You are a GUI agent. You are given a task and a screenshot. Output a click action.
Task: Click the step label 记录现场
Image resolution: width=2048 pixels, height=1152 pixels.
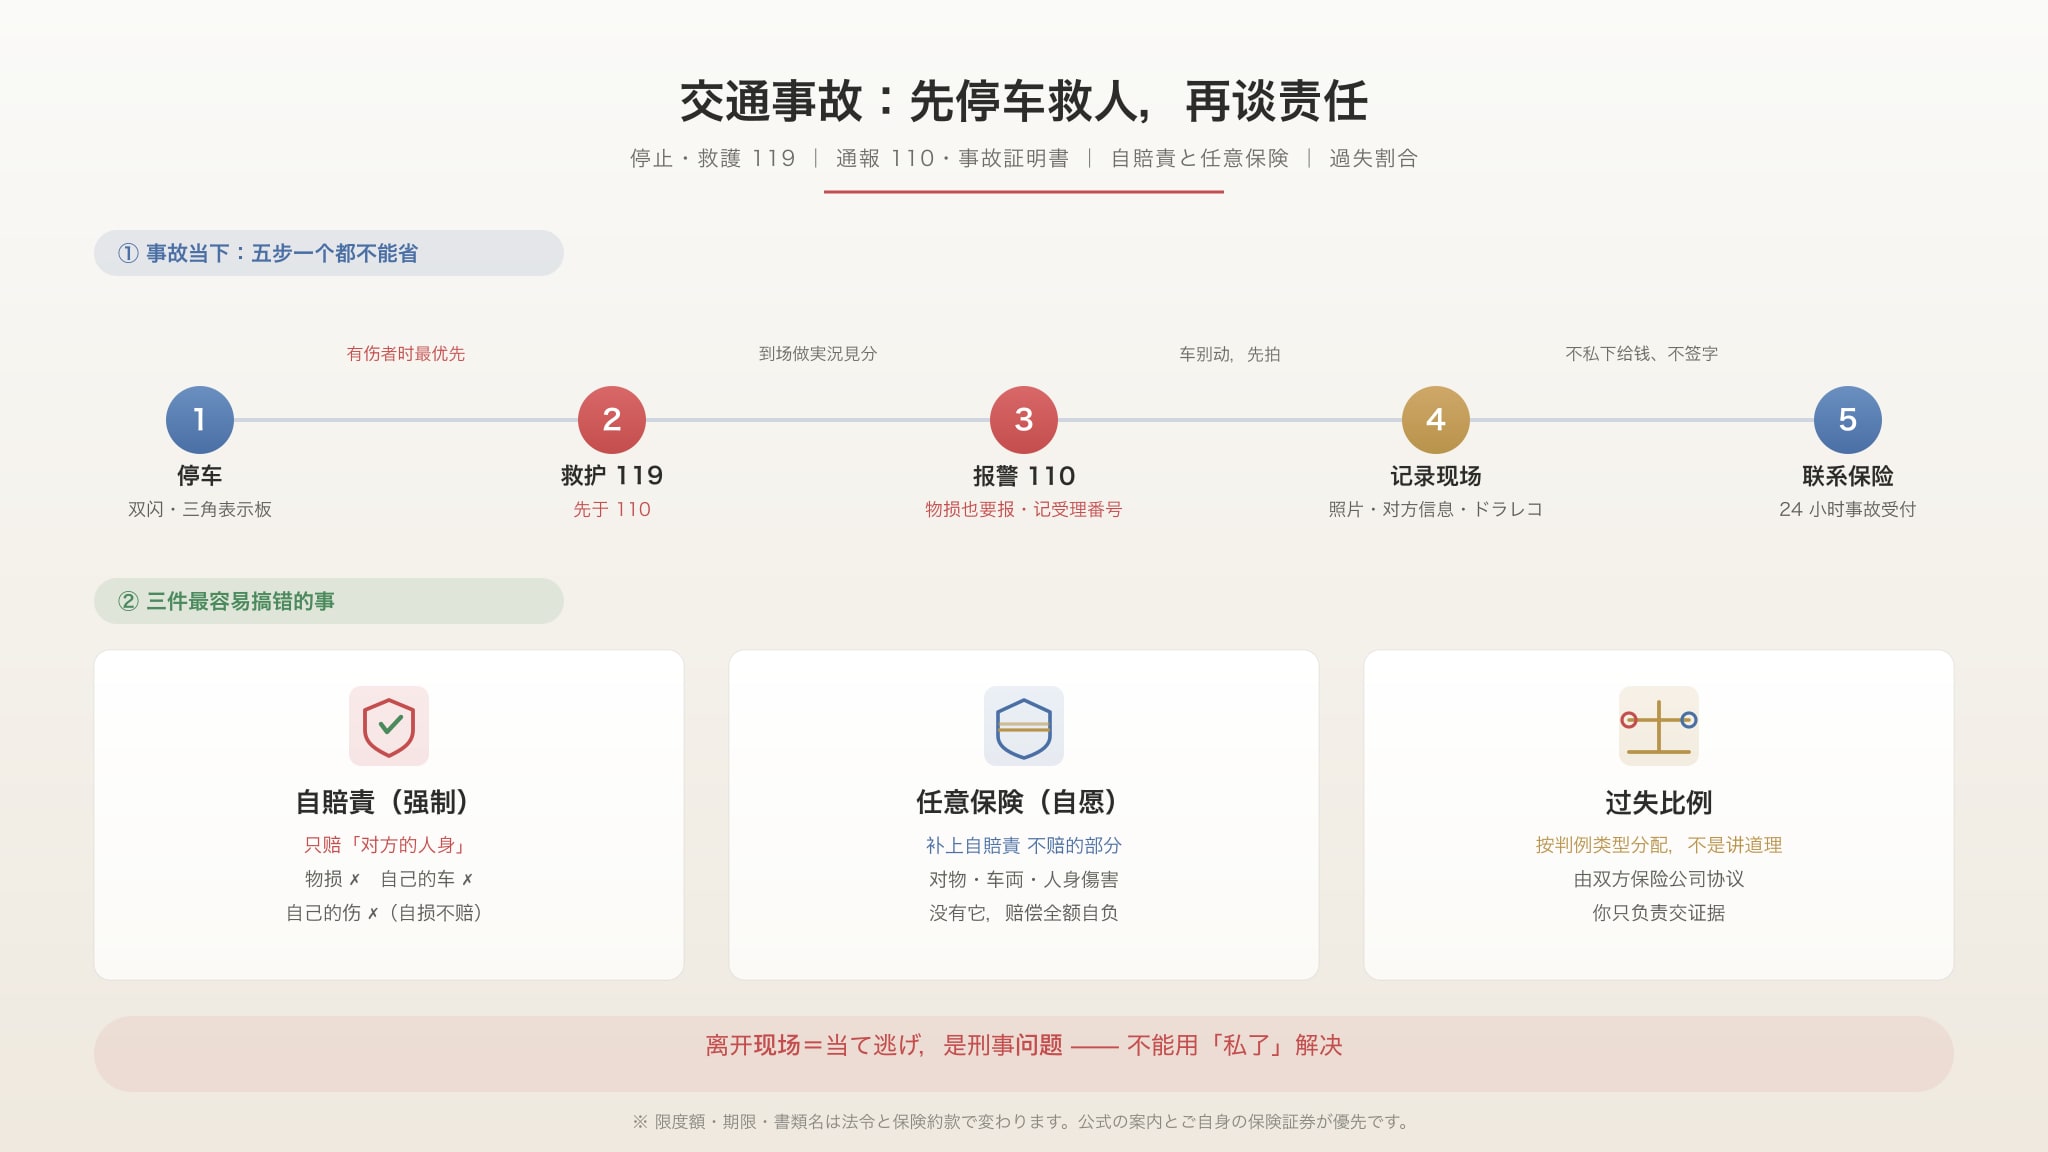1436,476
